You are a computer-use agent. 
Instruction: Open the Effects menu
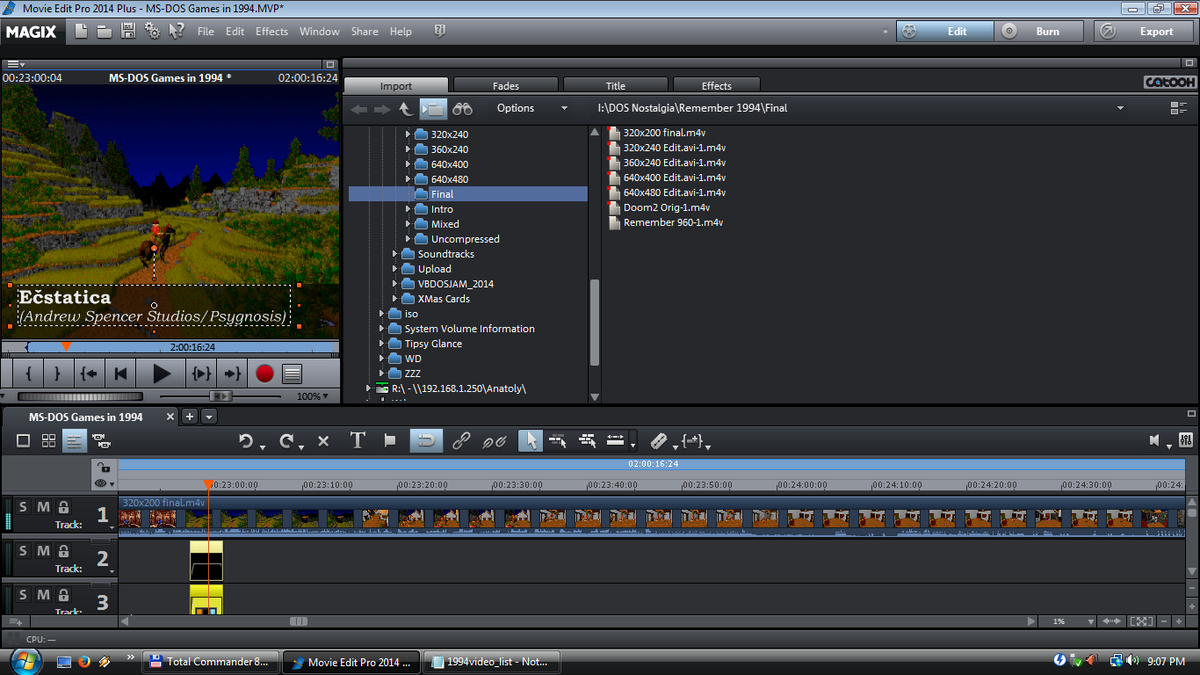pyautogui.click(x=271, y=31)
